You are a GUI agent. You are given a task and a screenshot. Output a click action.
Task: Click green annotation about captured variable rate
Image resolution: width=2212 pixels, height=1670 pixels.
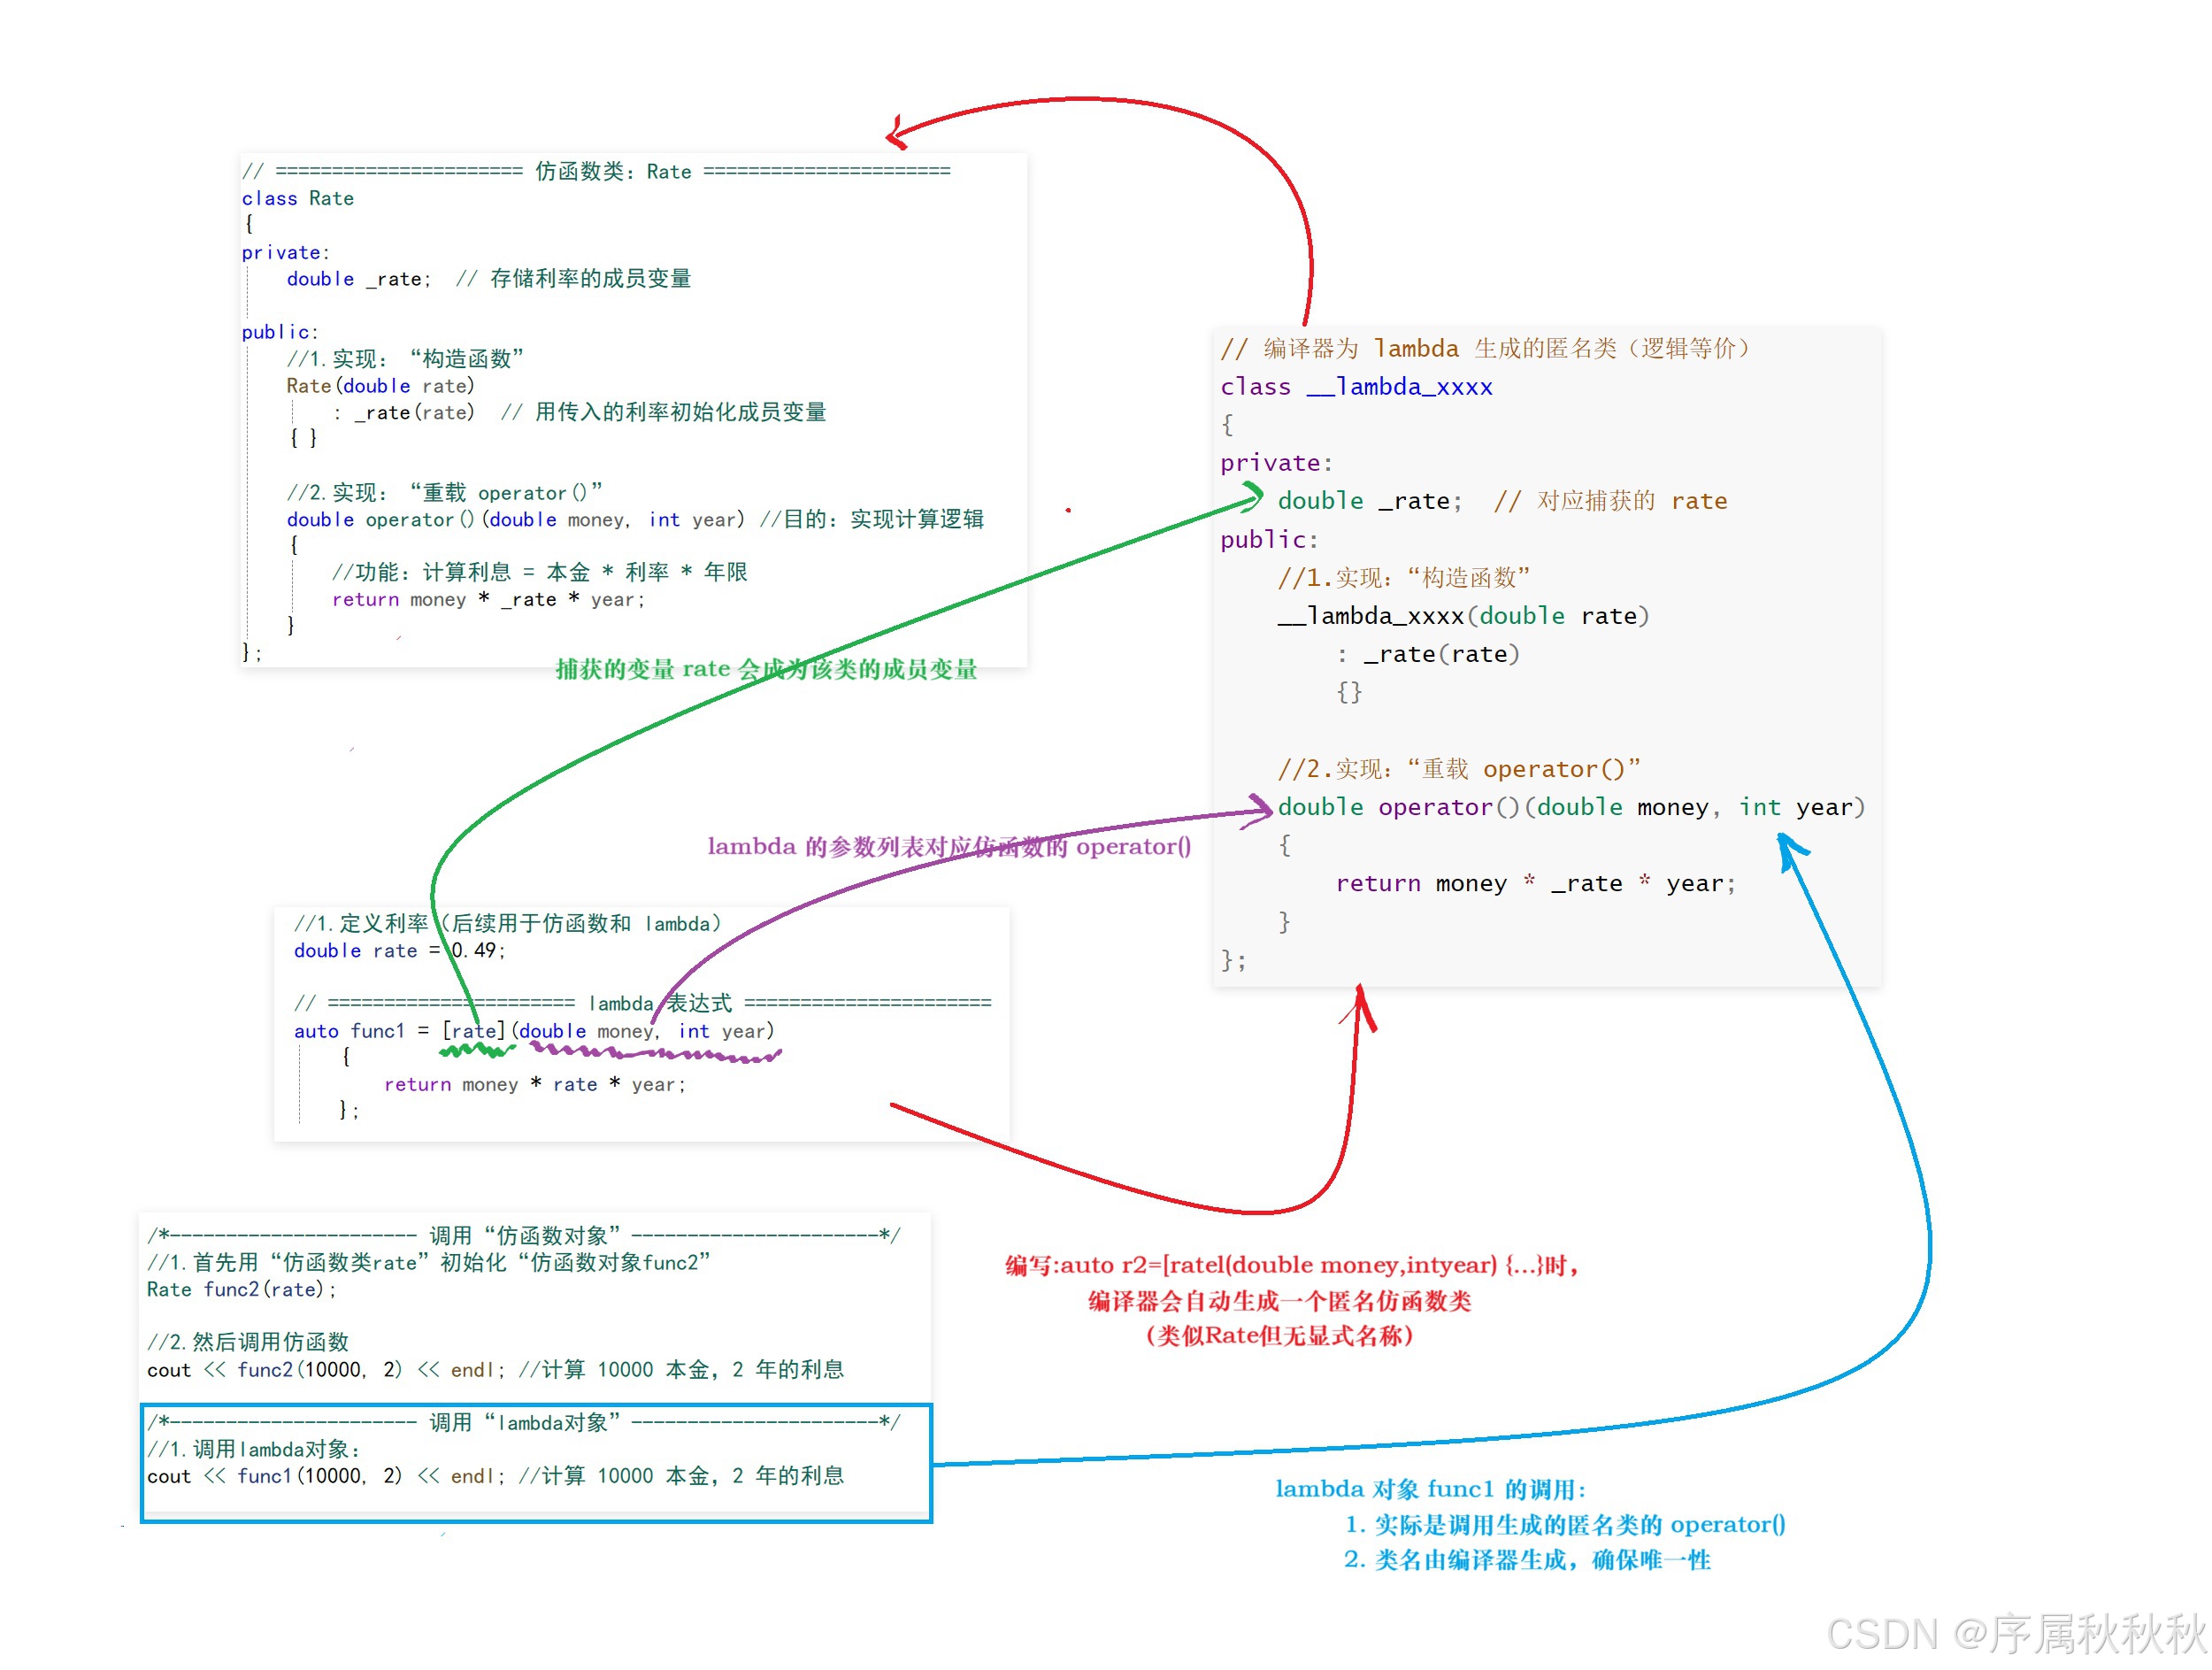766,669
